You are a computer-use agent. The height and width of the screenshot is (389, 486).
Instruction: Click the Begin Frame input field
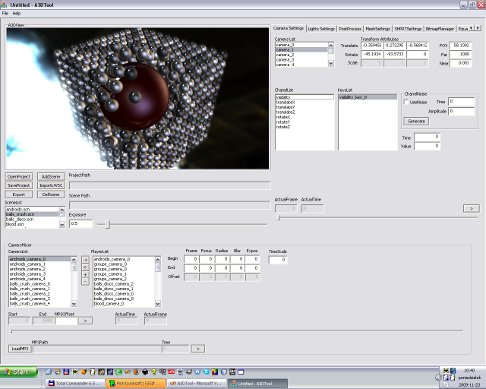coord(191,259)
